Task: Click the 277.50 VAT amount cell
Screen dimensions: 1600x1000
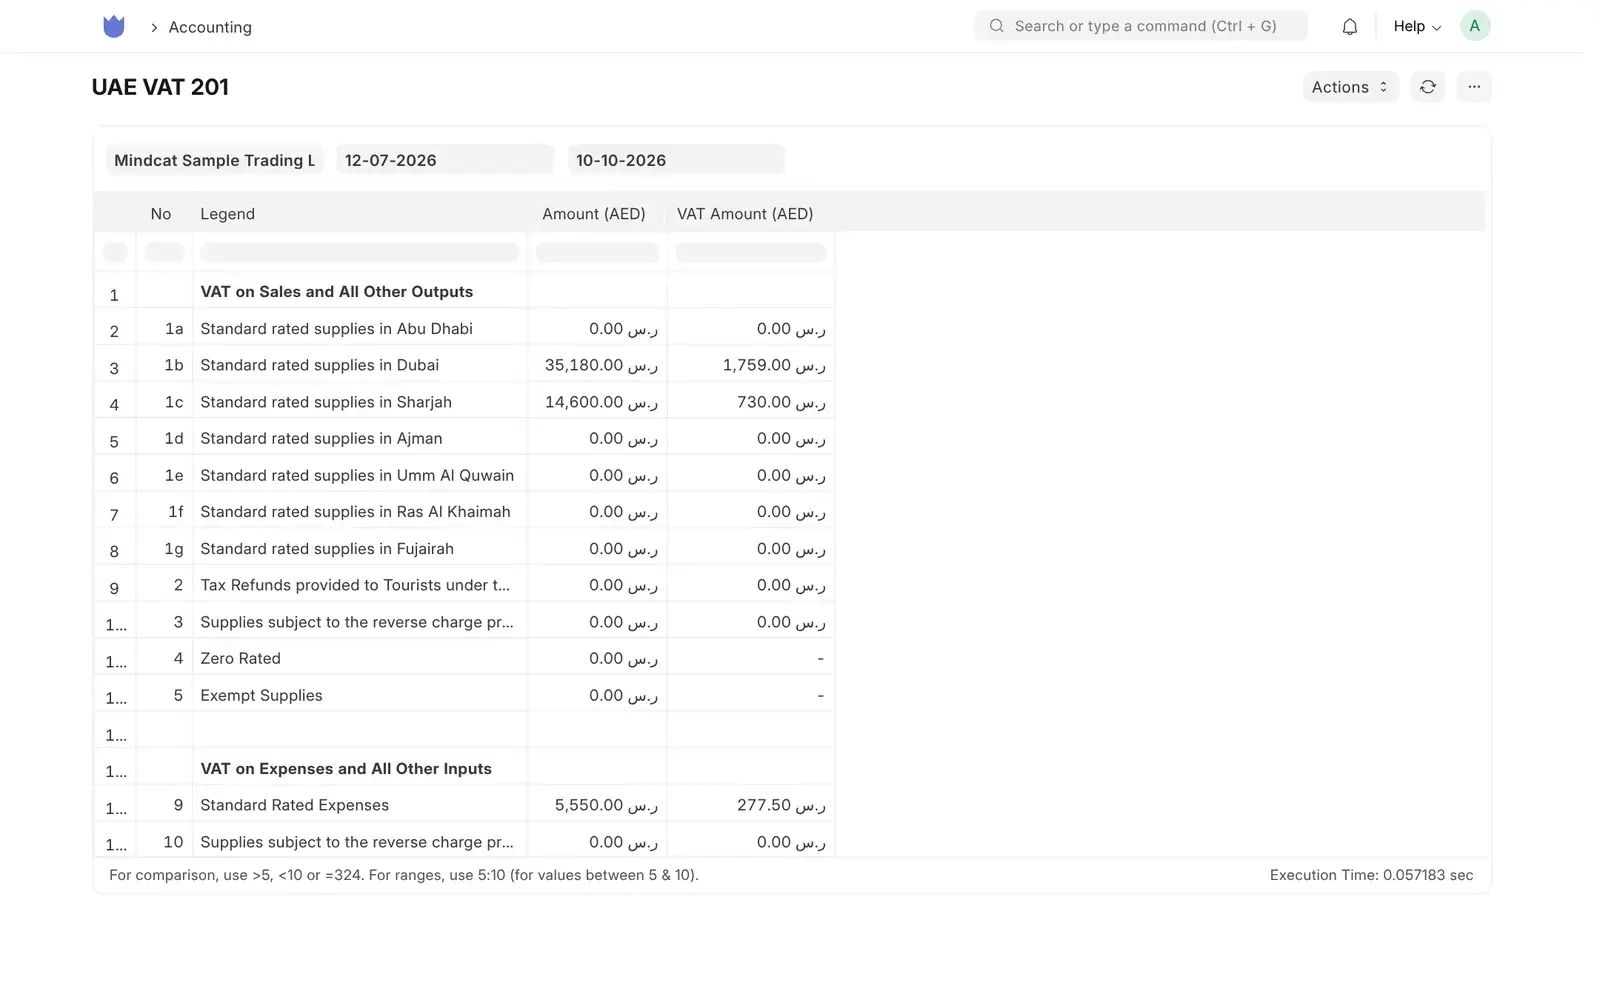Action: [x=751, y=805]
